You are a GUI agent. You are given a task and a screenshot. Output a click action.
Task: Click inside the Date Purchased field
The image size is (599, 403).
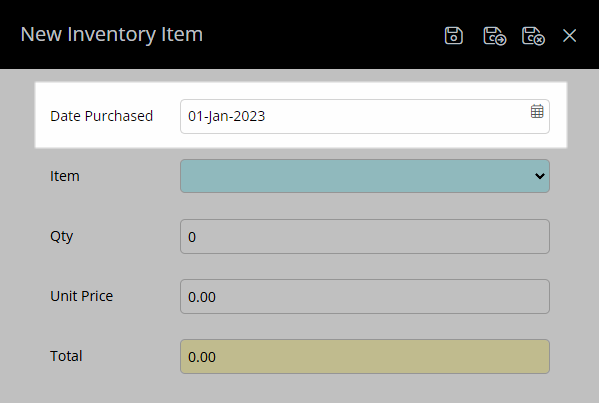[365, 117]
